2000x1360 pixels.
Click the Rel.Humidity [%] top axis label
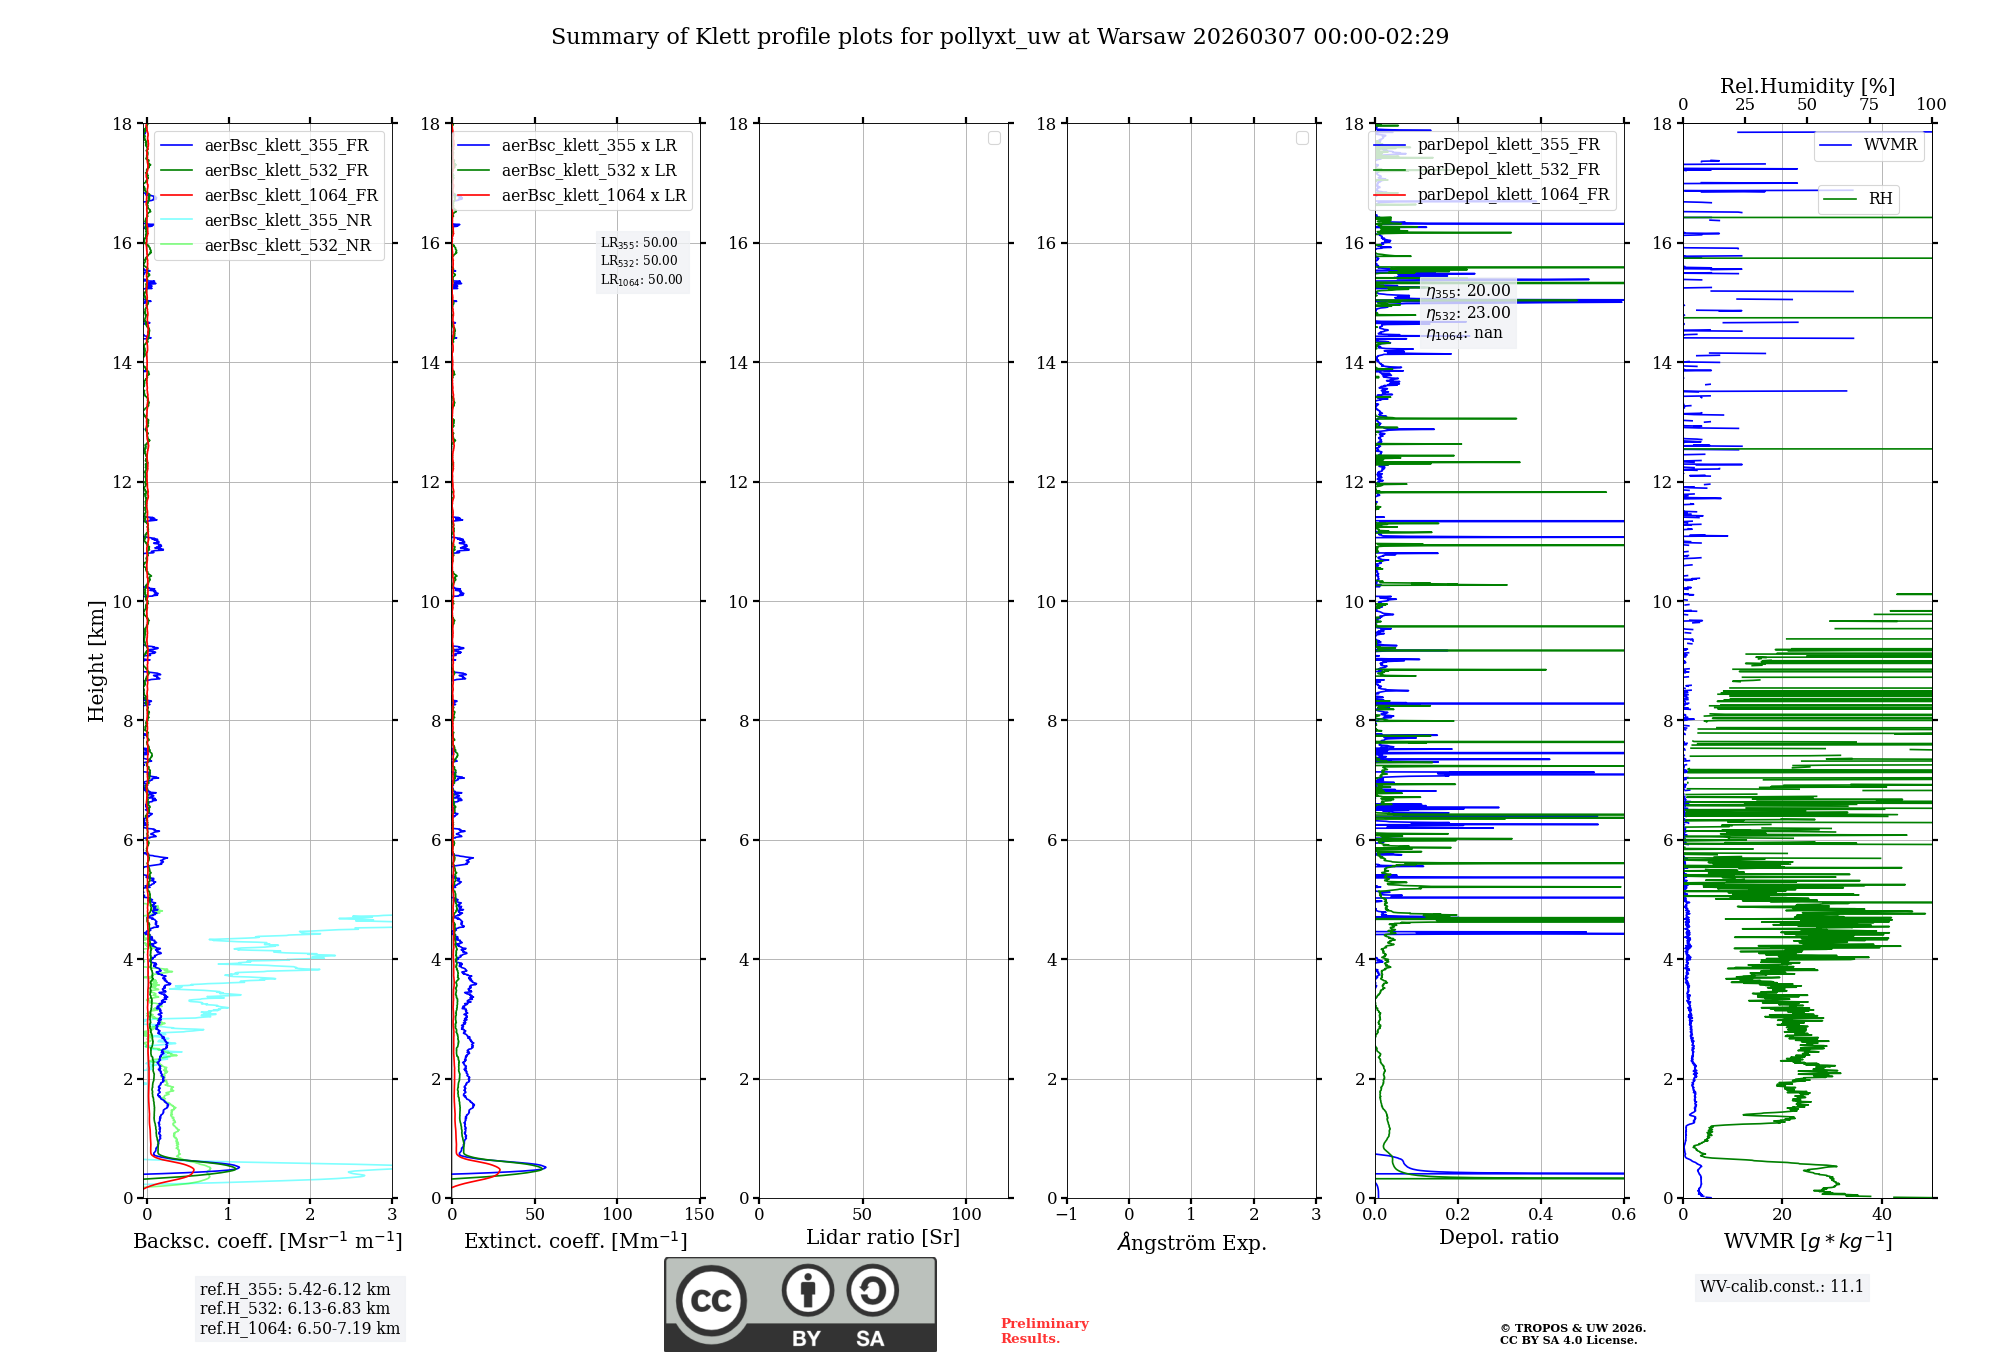point(1807,86)
